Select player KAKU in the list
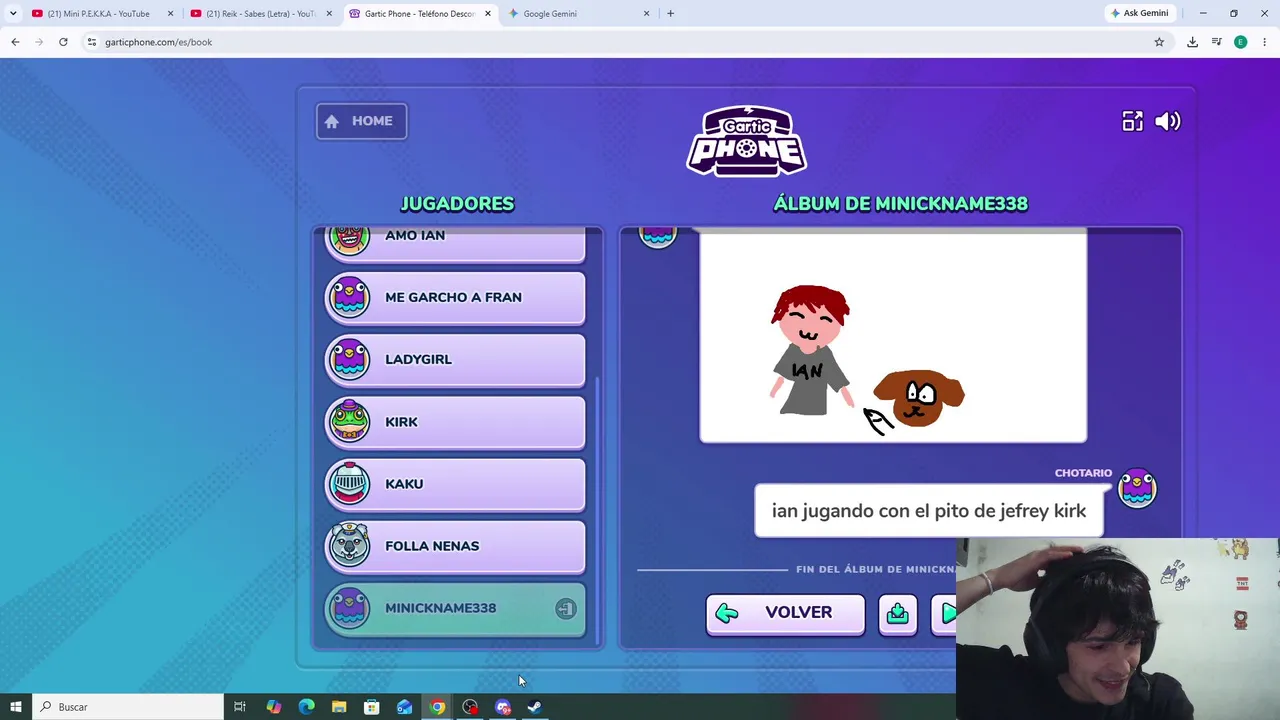The height and width of the screenshot is (720, 1280). pos(455,483)
